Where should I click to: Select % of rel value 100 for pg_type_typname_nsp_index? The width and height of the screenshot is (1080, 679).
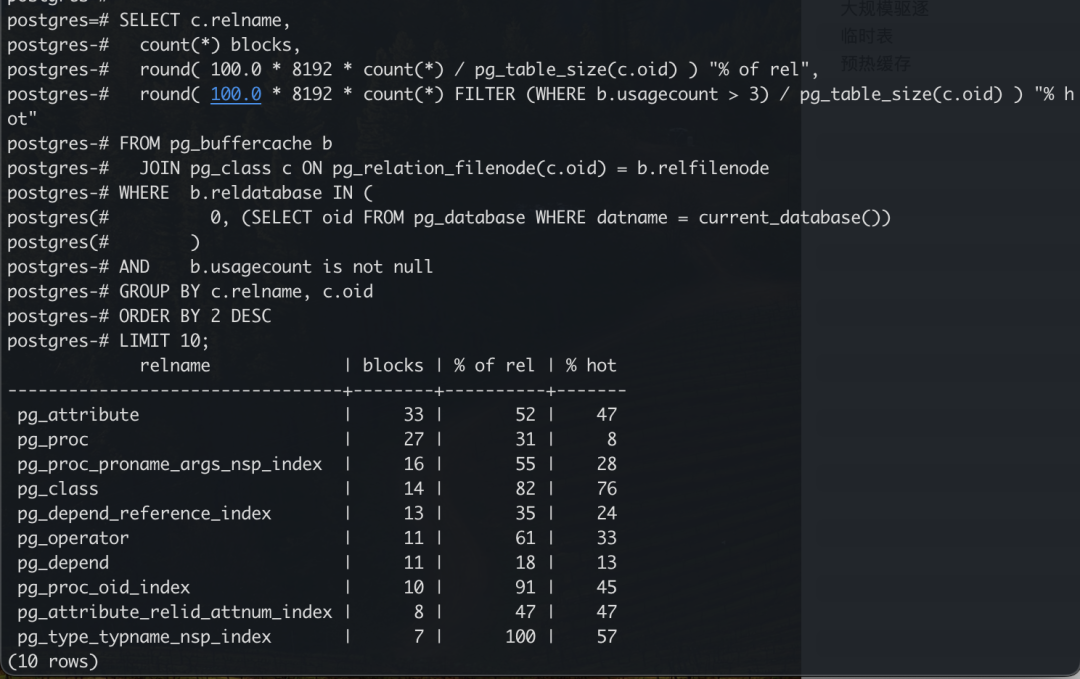click(x=520, y=637)
